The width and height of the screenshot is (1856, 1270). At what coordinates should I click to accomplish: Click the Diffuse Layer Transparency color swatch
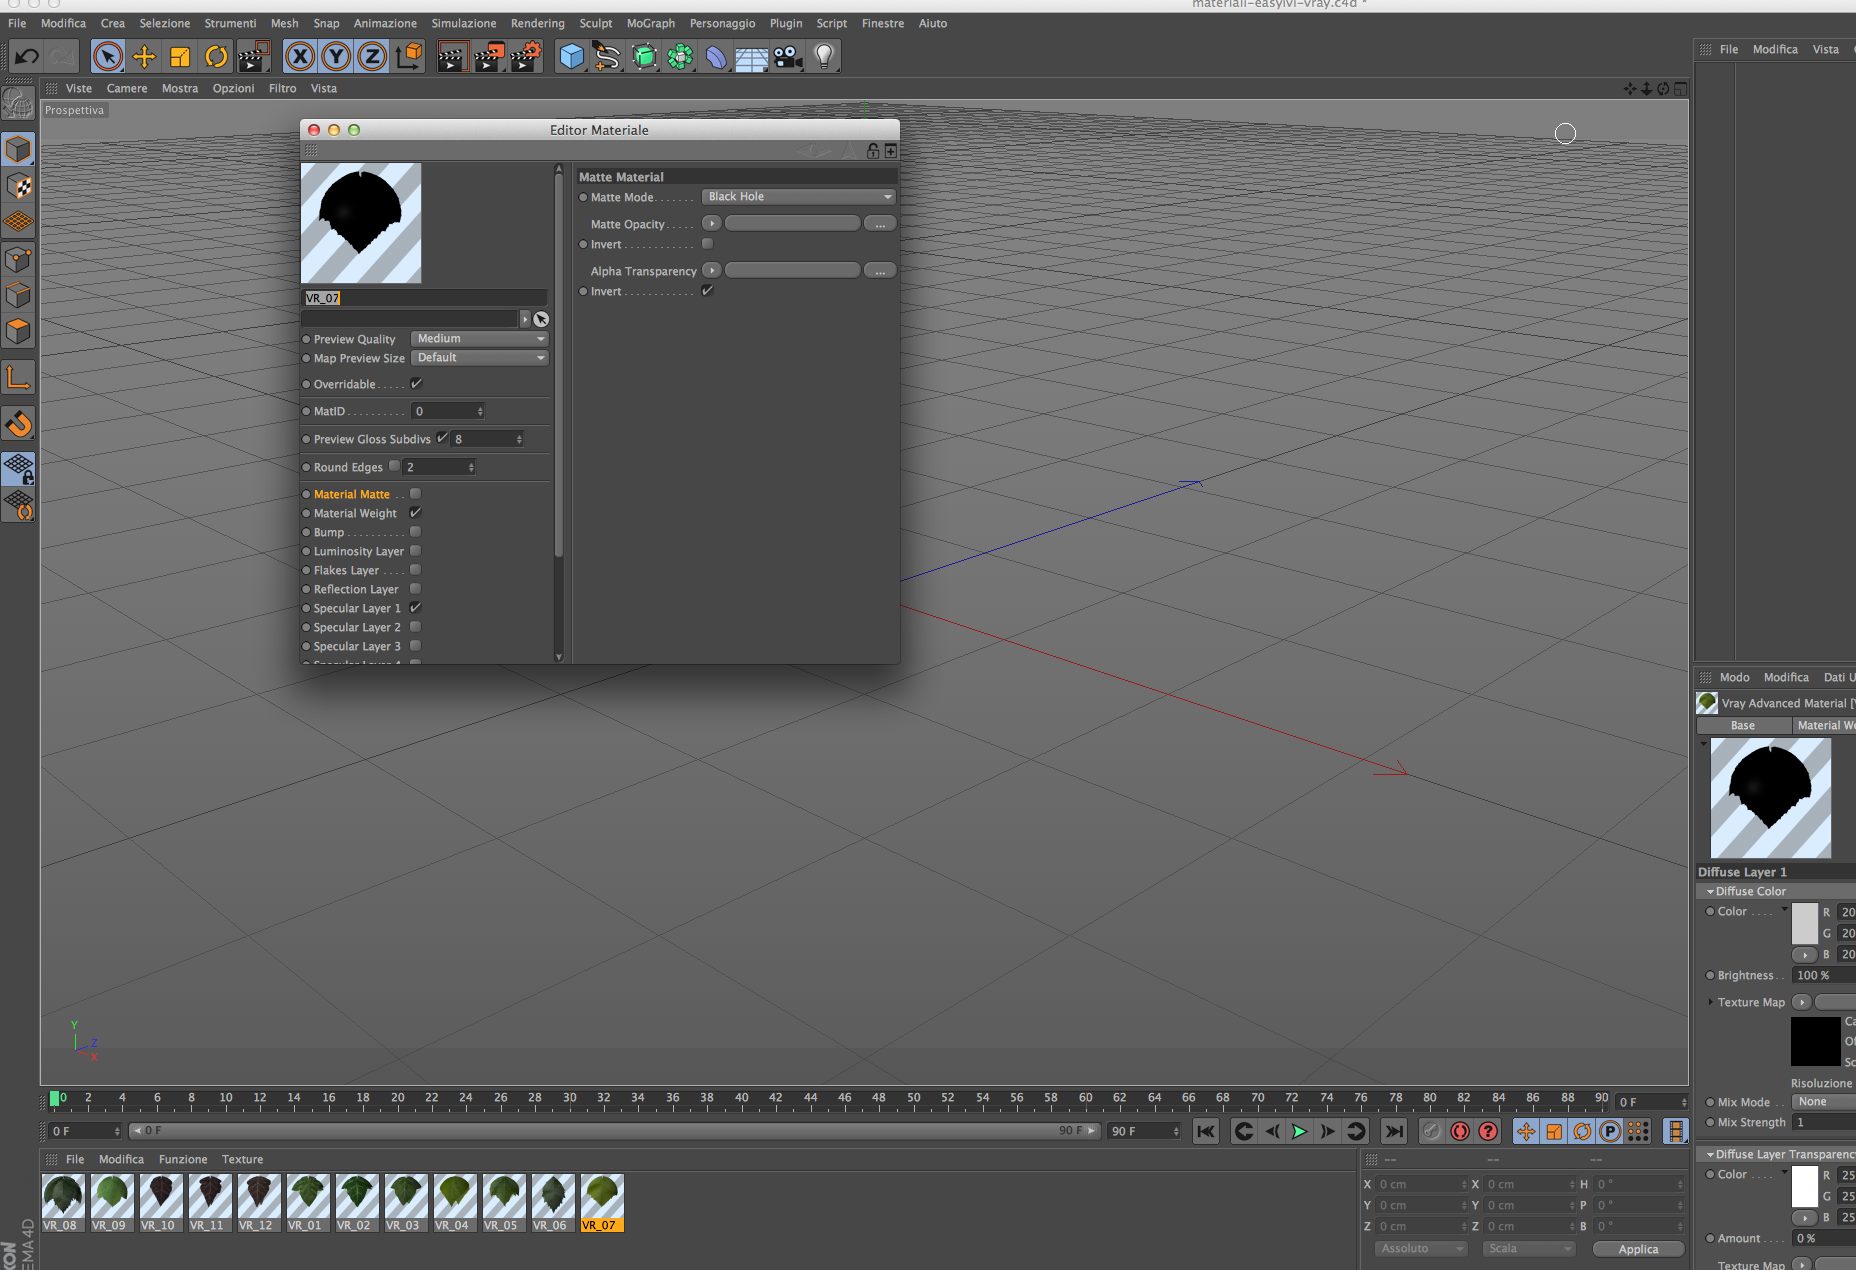click(x=1805, y=1186)
